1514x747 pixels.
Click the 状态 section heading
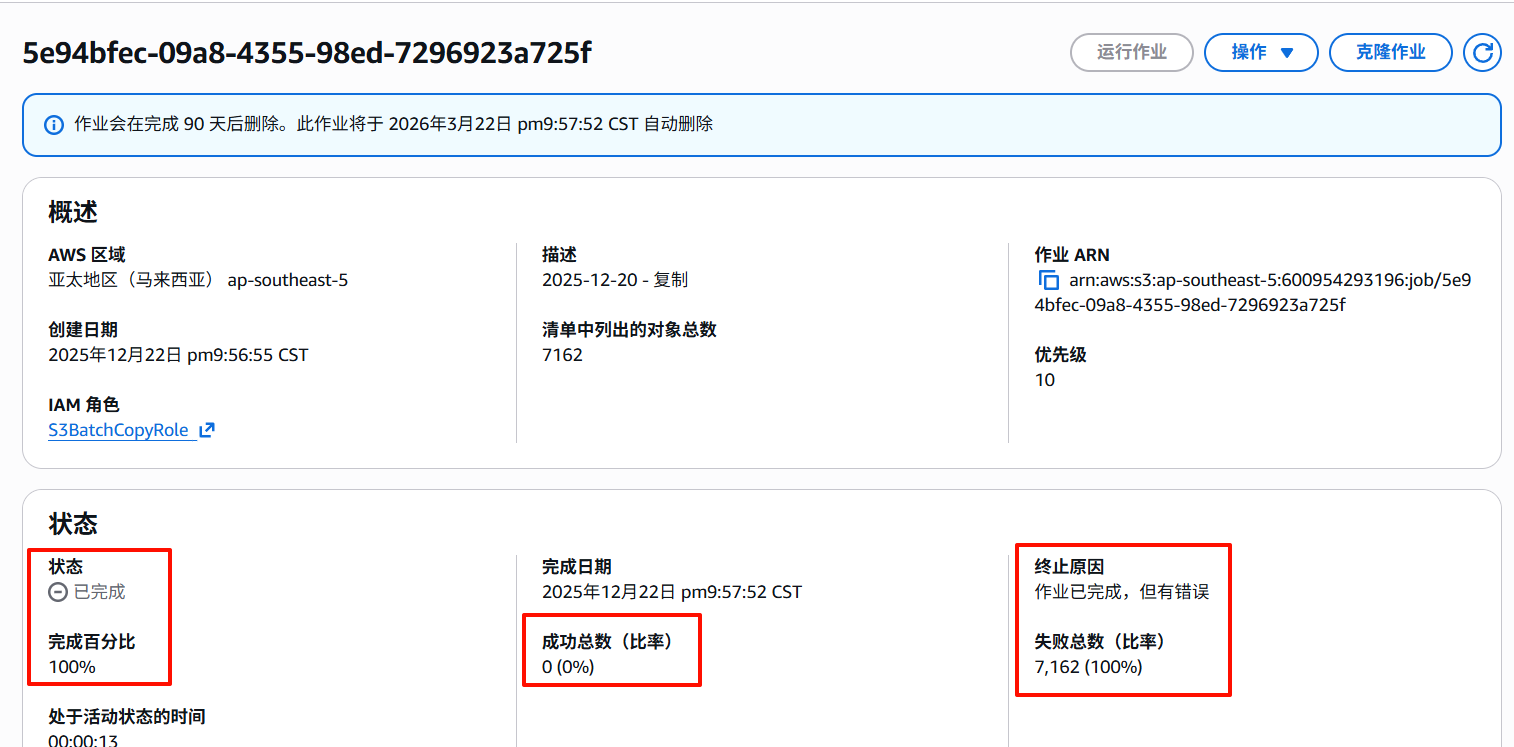tap(73, 524)
